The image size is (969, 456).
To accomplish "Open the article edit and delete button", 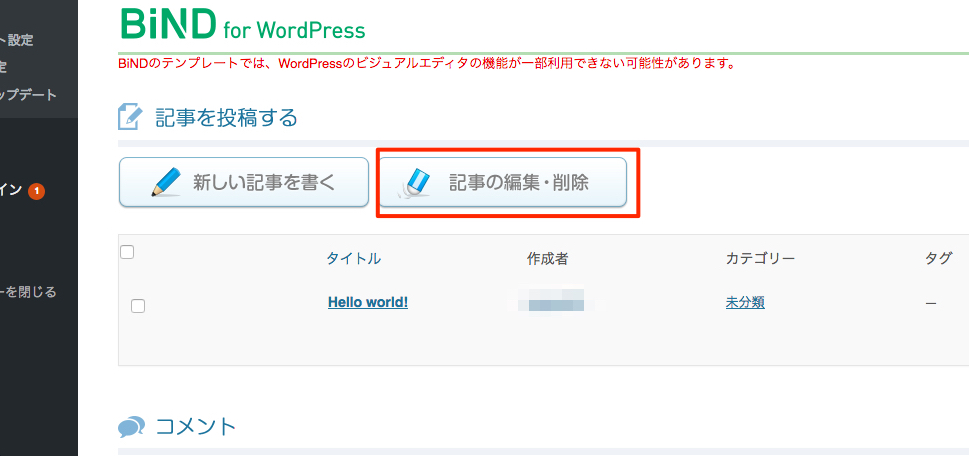I will point(502,182).
